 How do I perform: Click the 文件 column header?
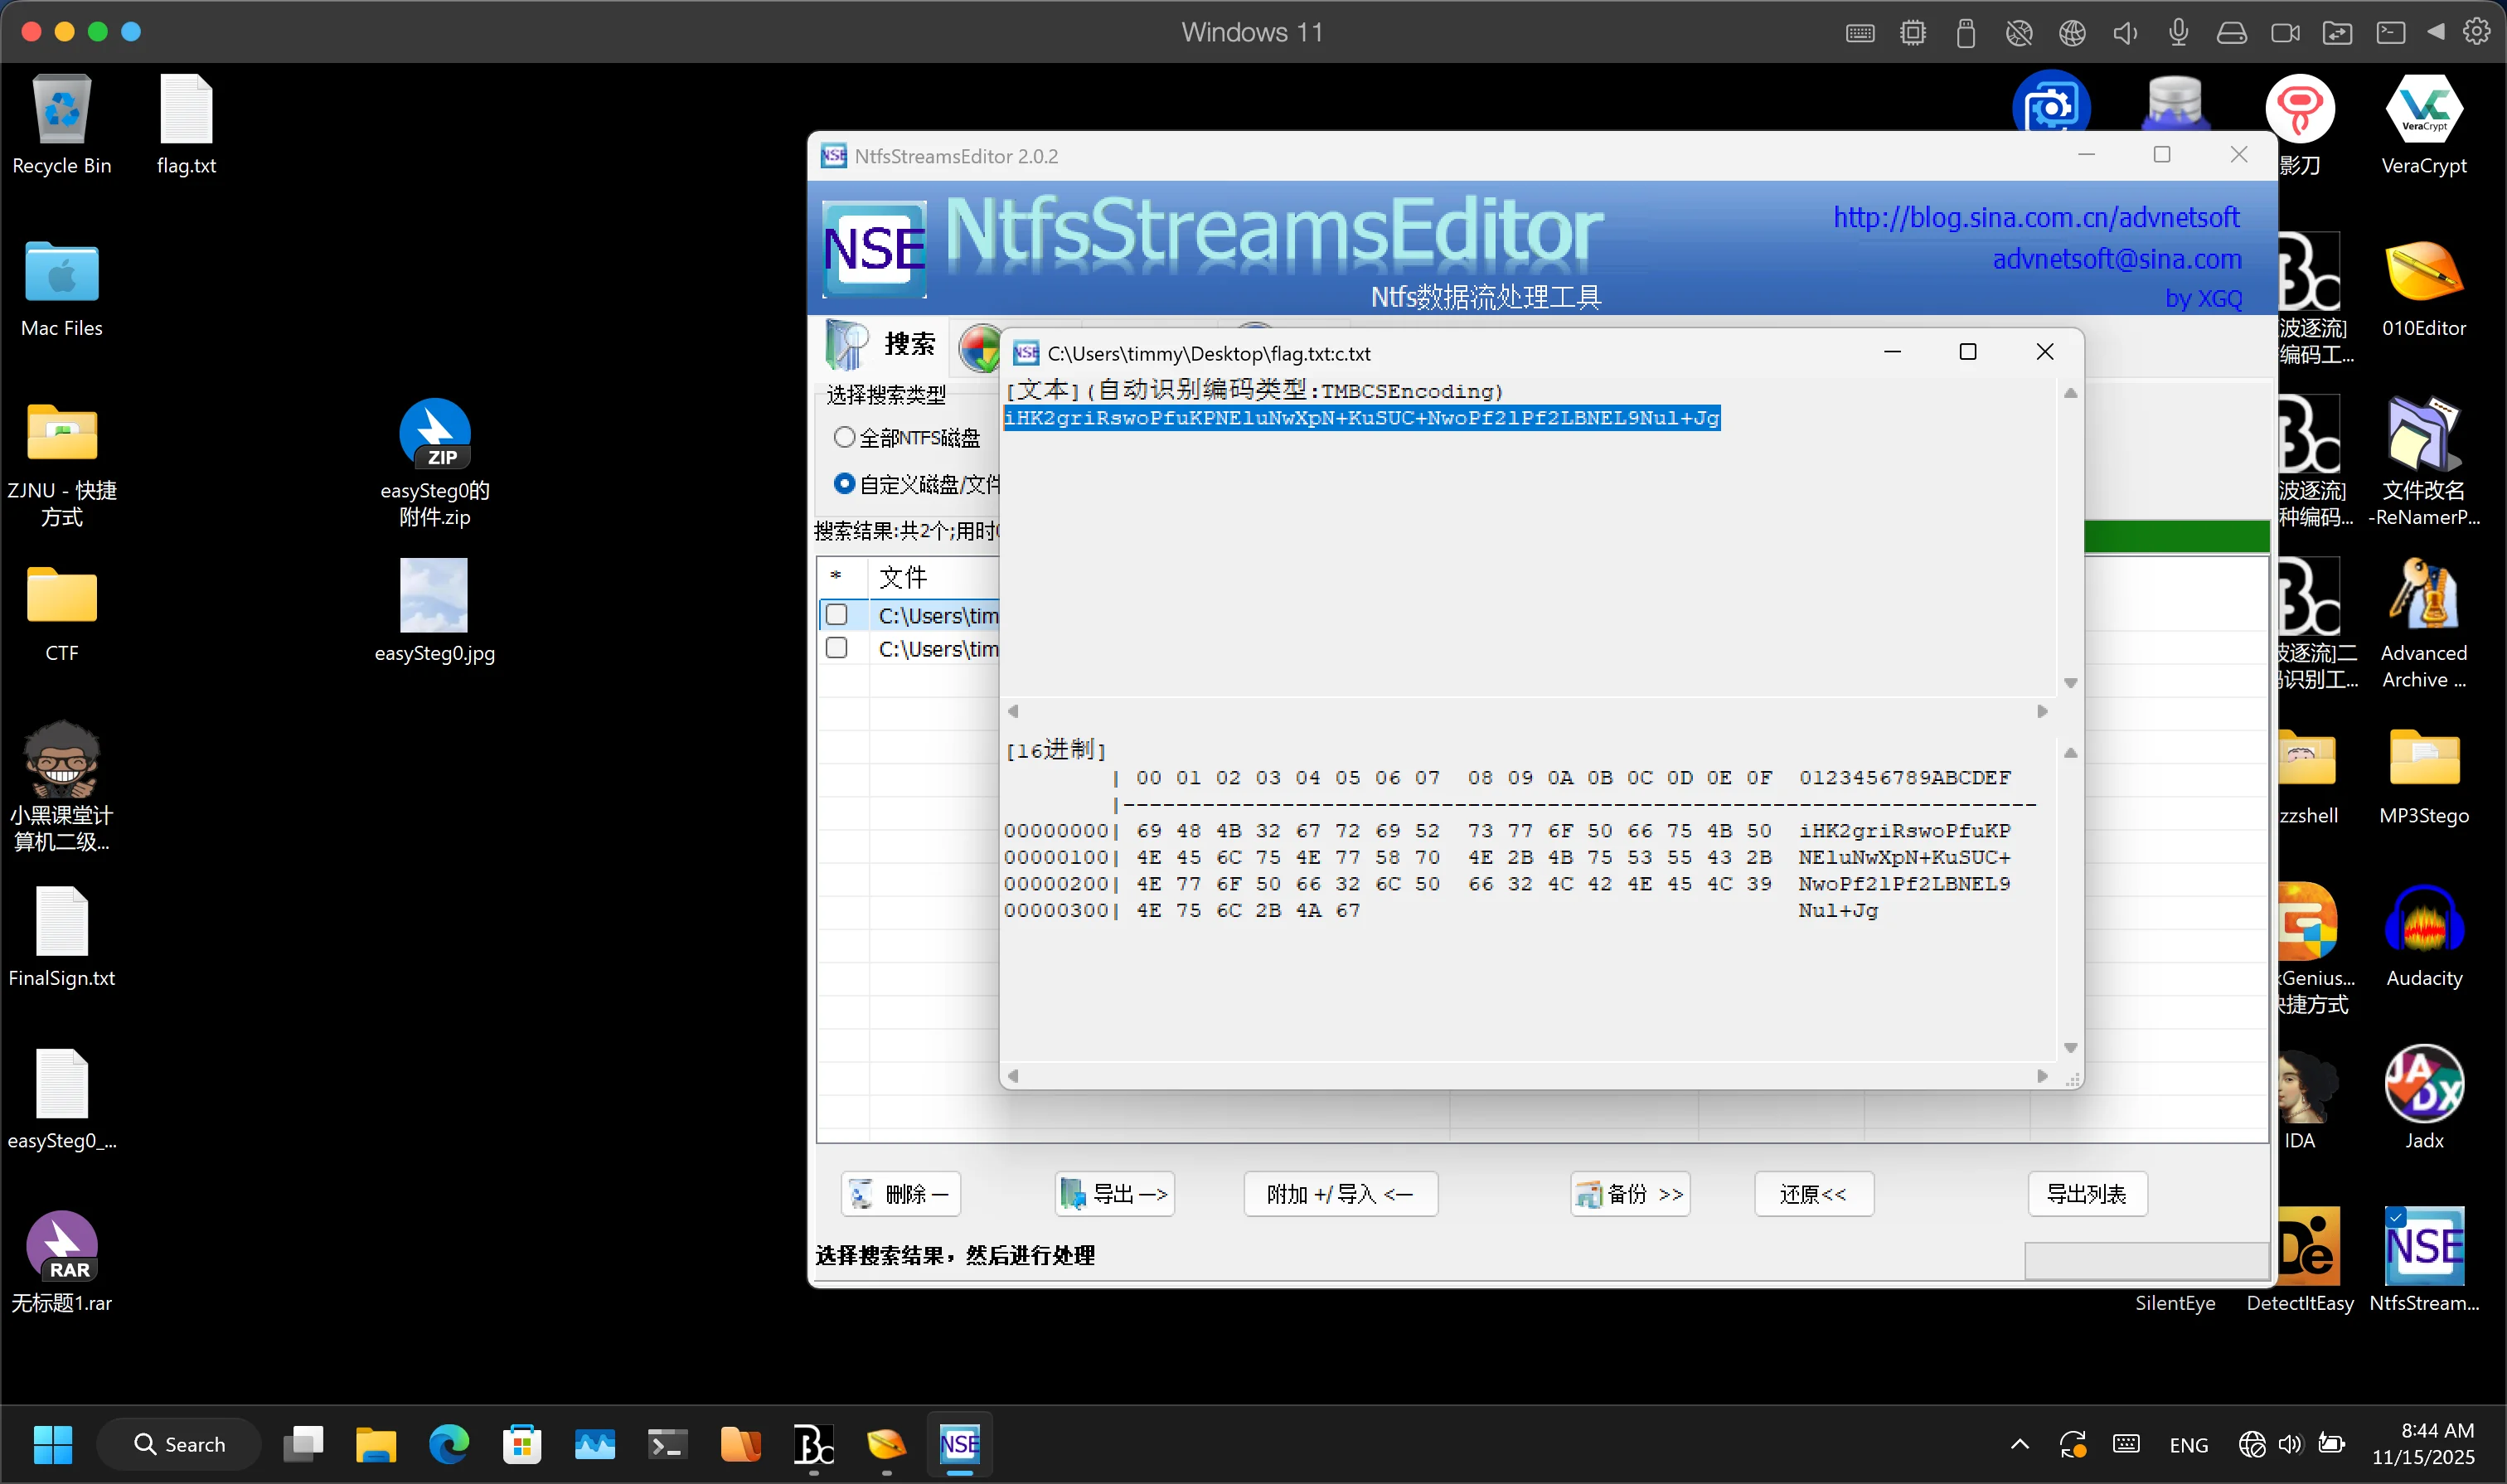pos(902,577)
